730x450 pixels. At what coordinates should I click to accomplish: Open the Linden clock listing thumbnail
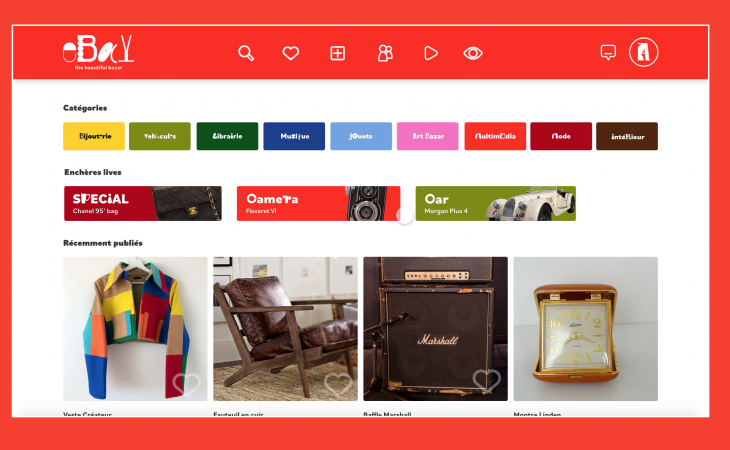point(586,329)
